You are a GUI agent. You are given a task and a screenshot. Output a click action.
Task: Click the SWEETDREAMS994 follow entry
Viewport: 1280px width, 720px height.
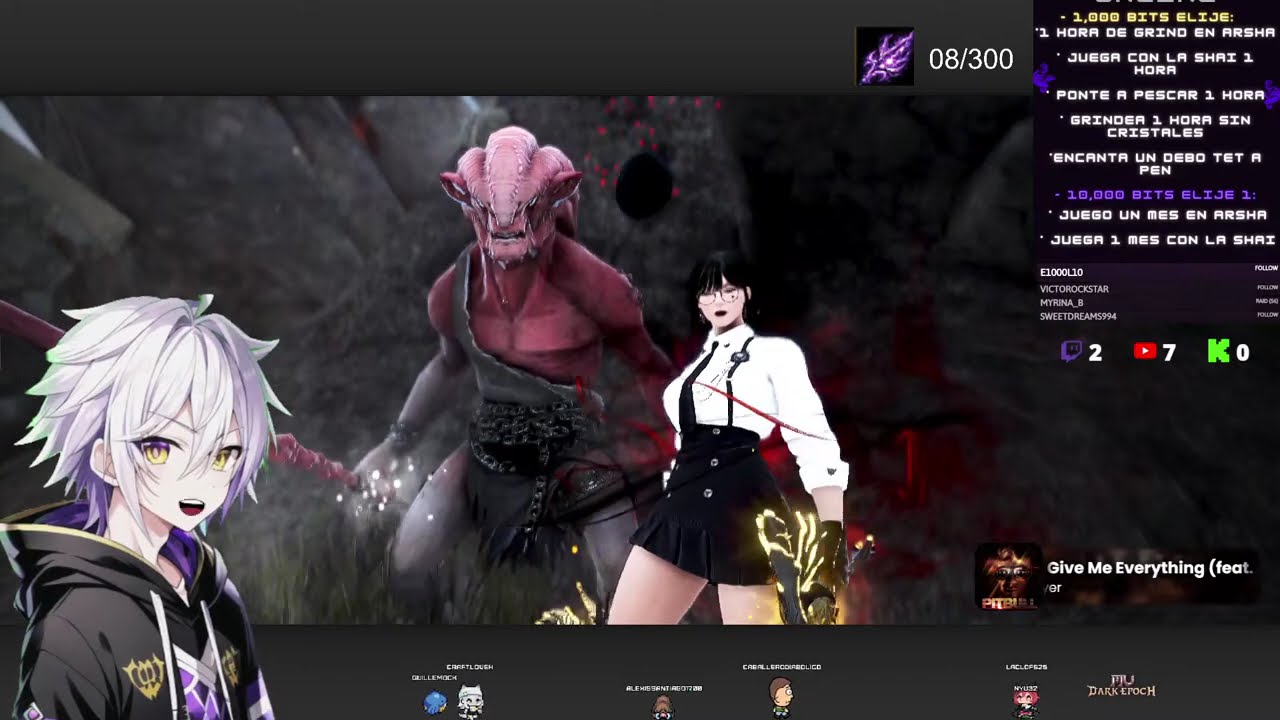tap(1159, 316)
